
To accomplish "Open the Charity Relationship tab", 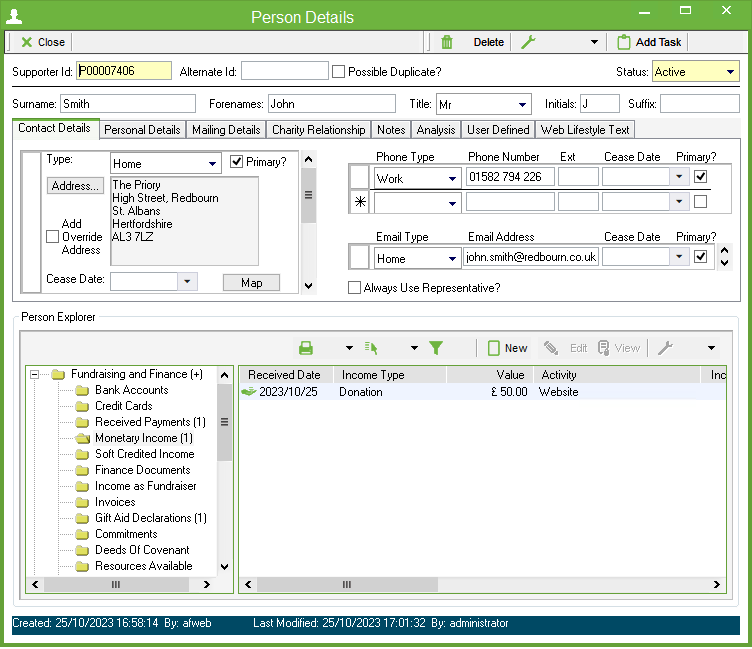I will 318,130.
